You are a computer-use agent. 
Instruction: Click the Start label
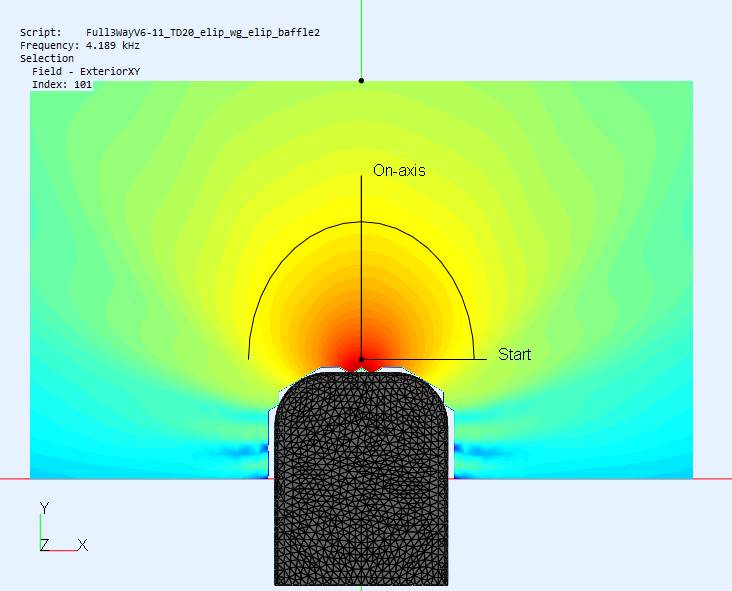(514, 354)
